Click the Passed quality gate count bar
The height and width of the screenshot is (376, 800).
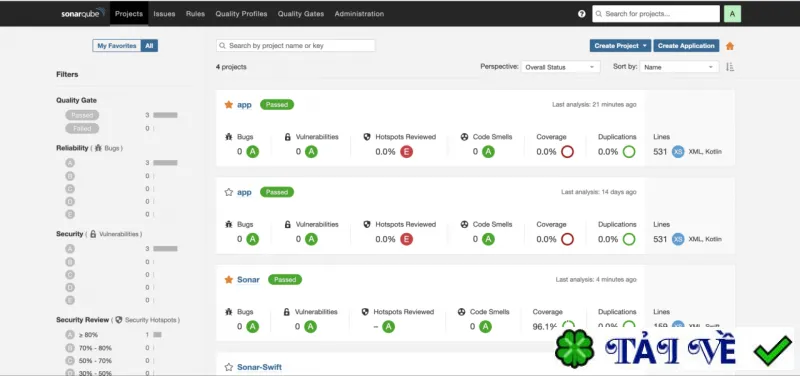(x=165, y=115)
